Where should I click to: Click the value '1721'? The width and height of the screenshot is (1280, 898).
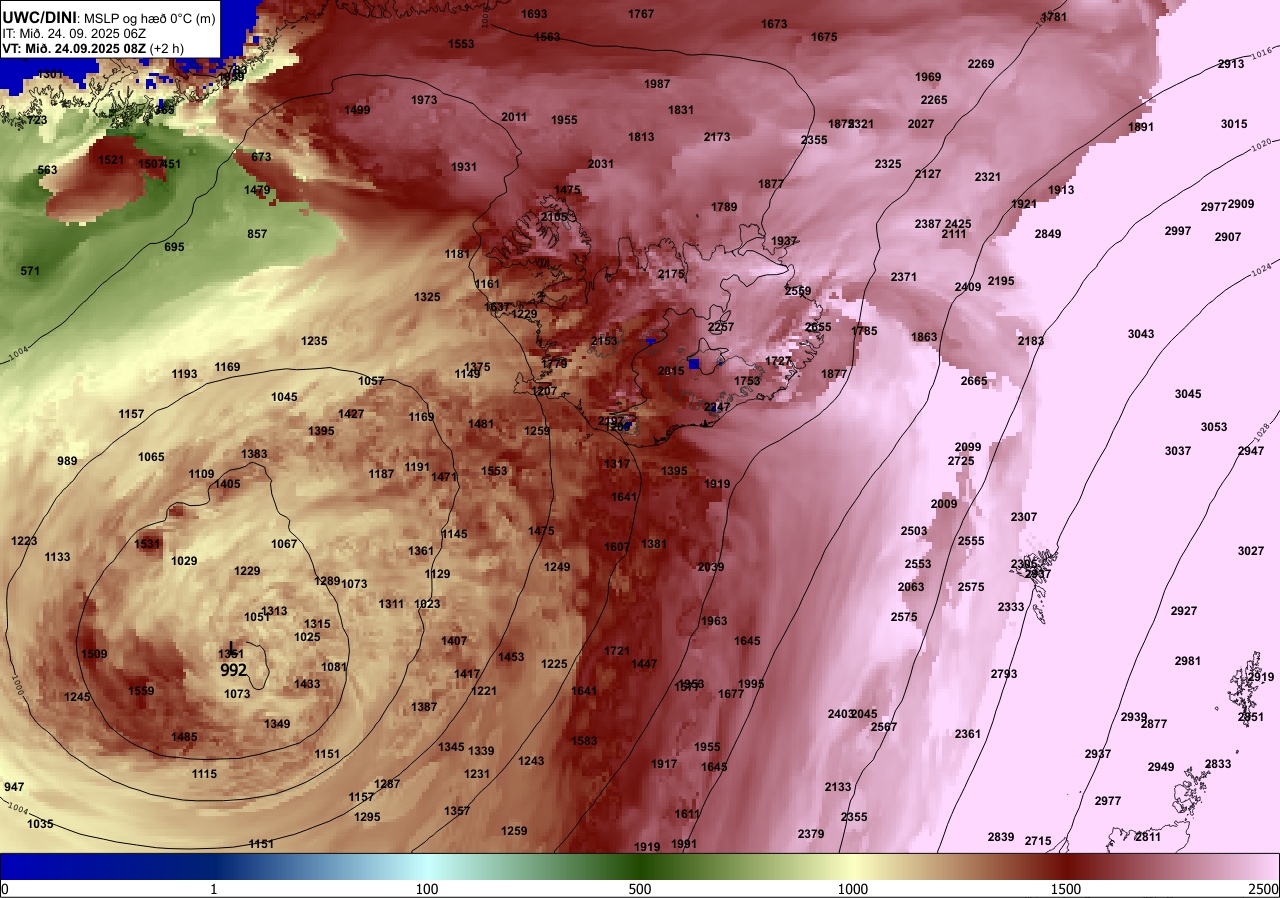617,651
